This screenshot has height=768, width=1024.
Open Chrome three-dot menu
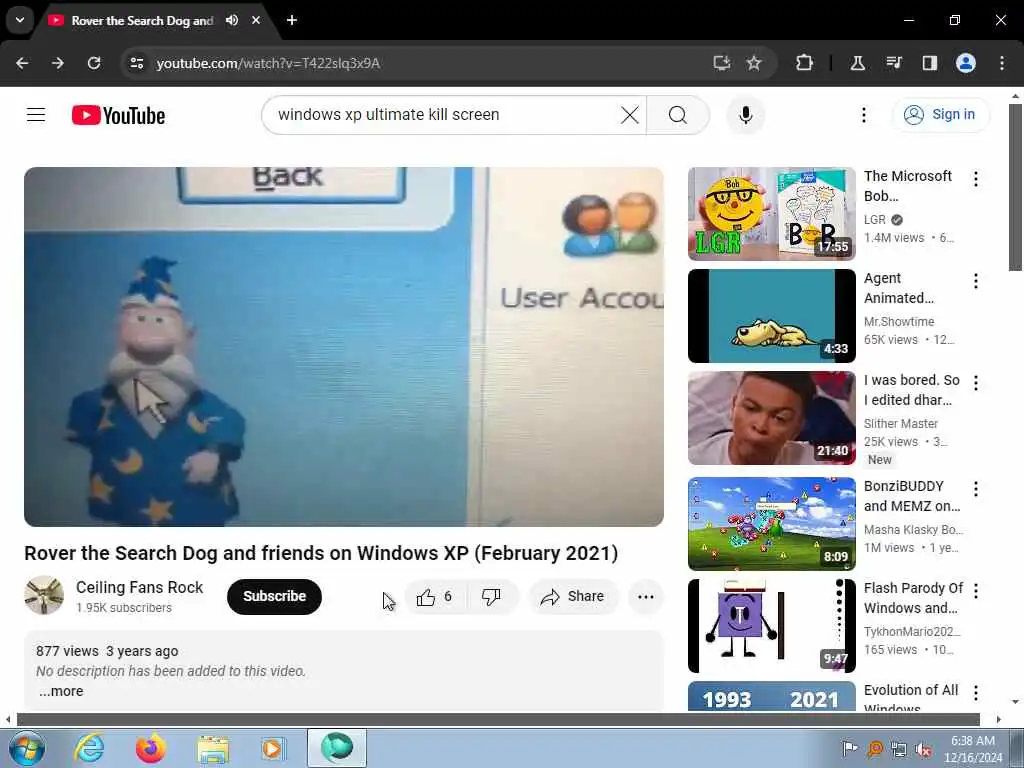click(x=1002, y=63)
